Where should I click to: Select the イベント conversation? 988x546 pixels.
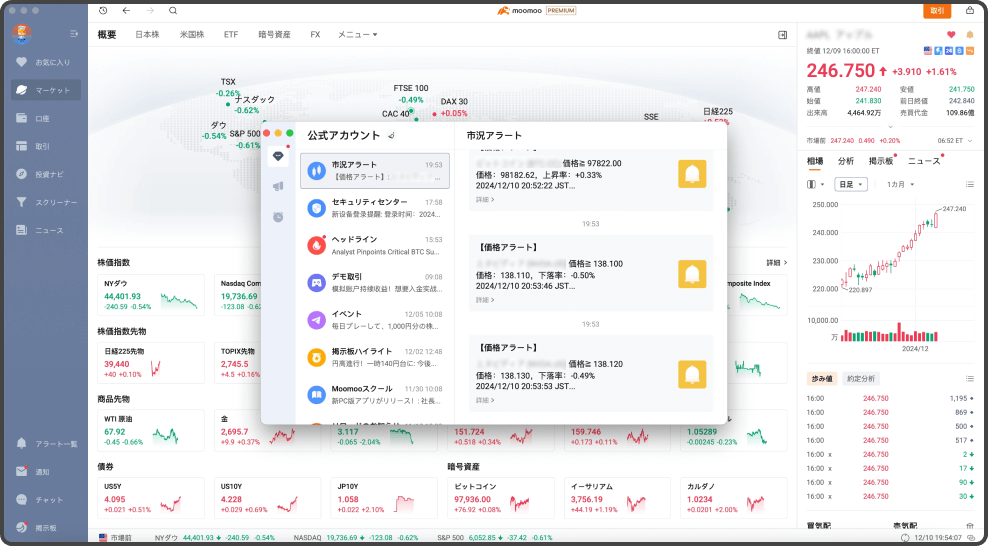tap(375, 320)
